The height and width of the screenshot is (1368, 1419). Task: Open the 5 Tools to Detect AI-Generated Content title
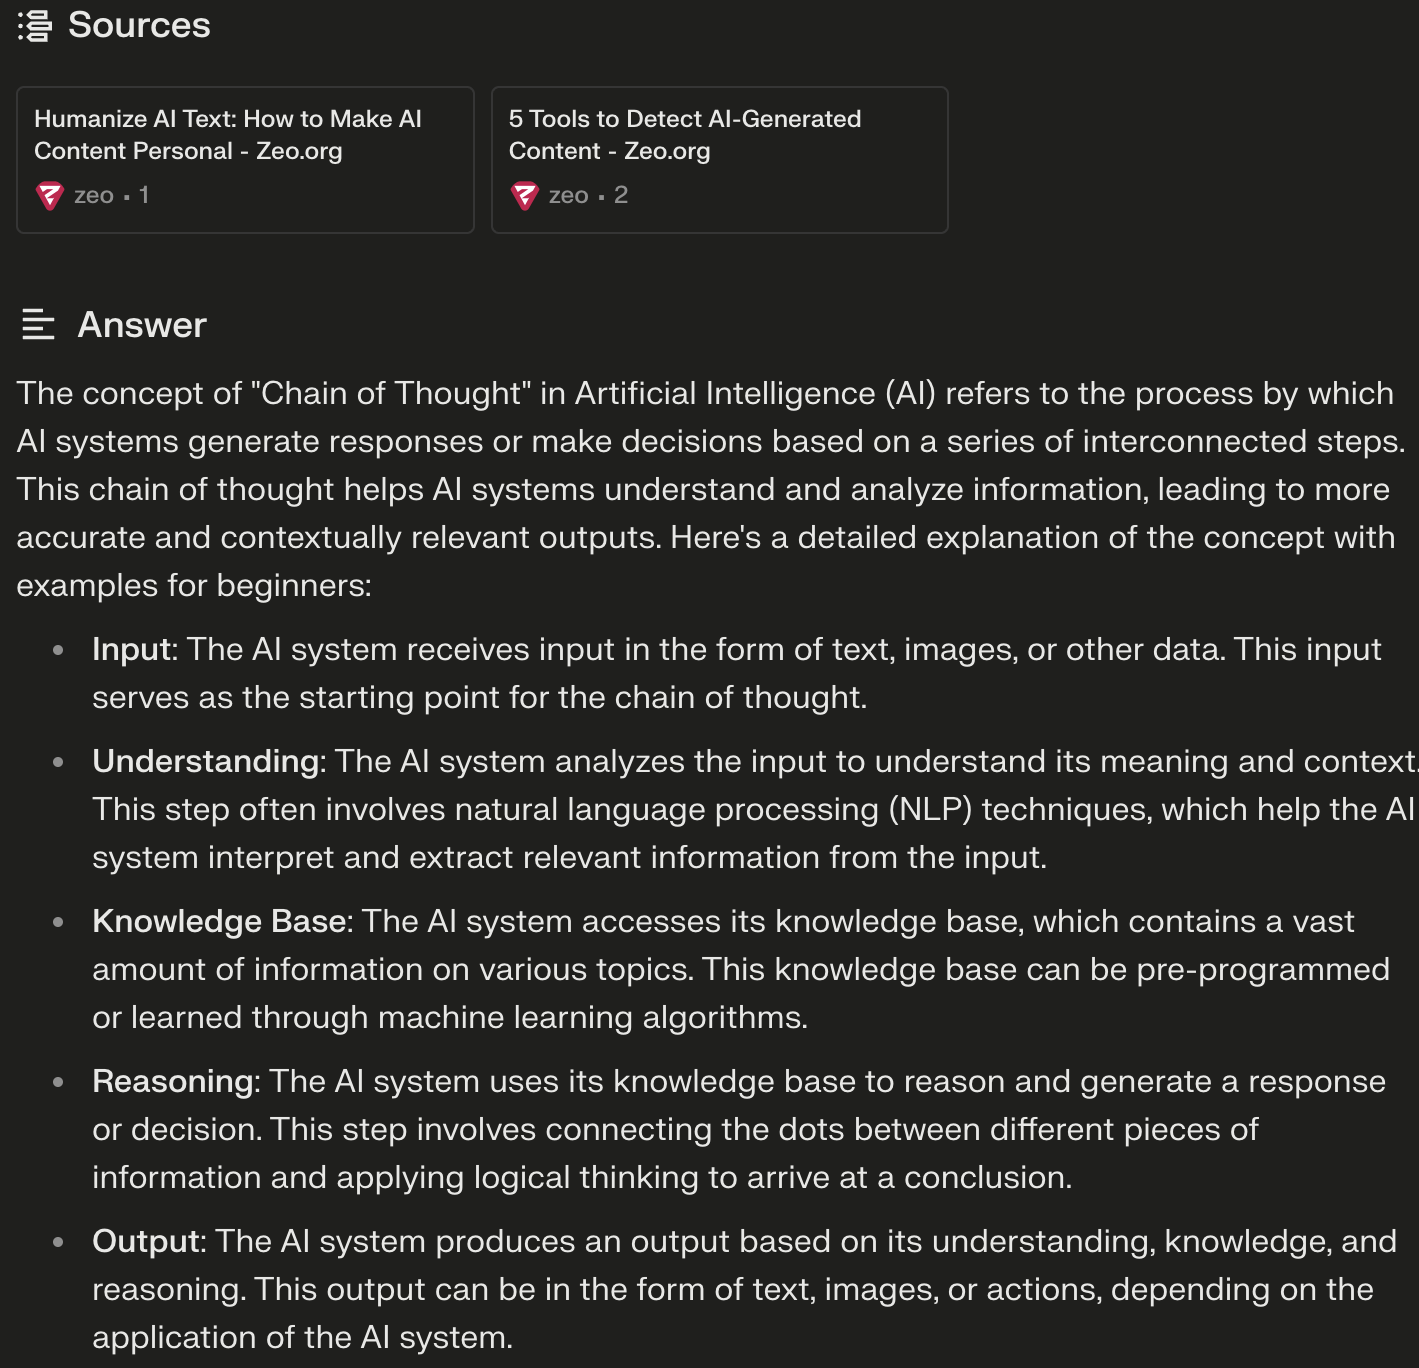(x=685, y=135)
